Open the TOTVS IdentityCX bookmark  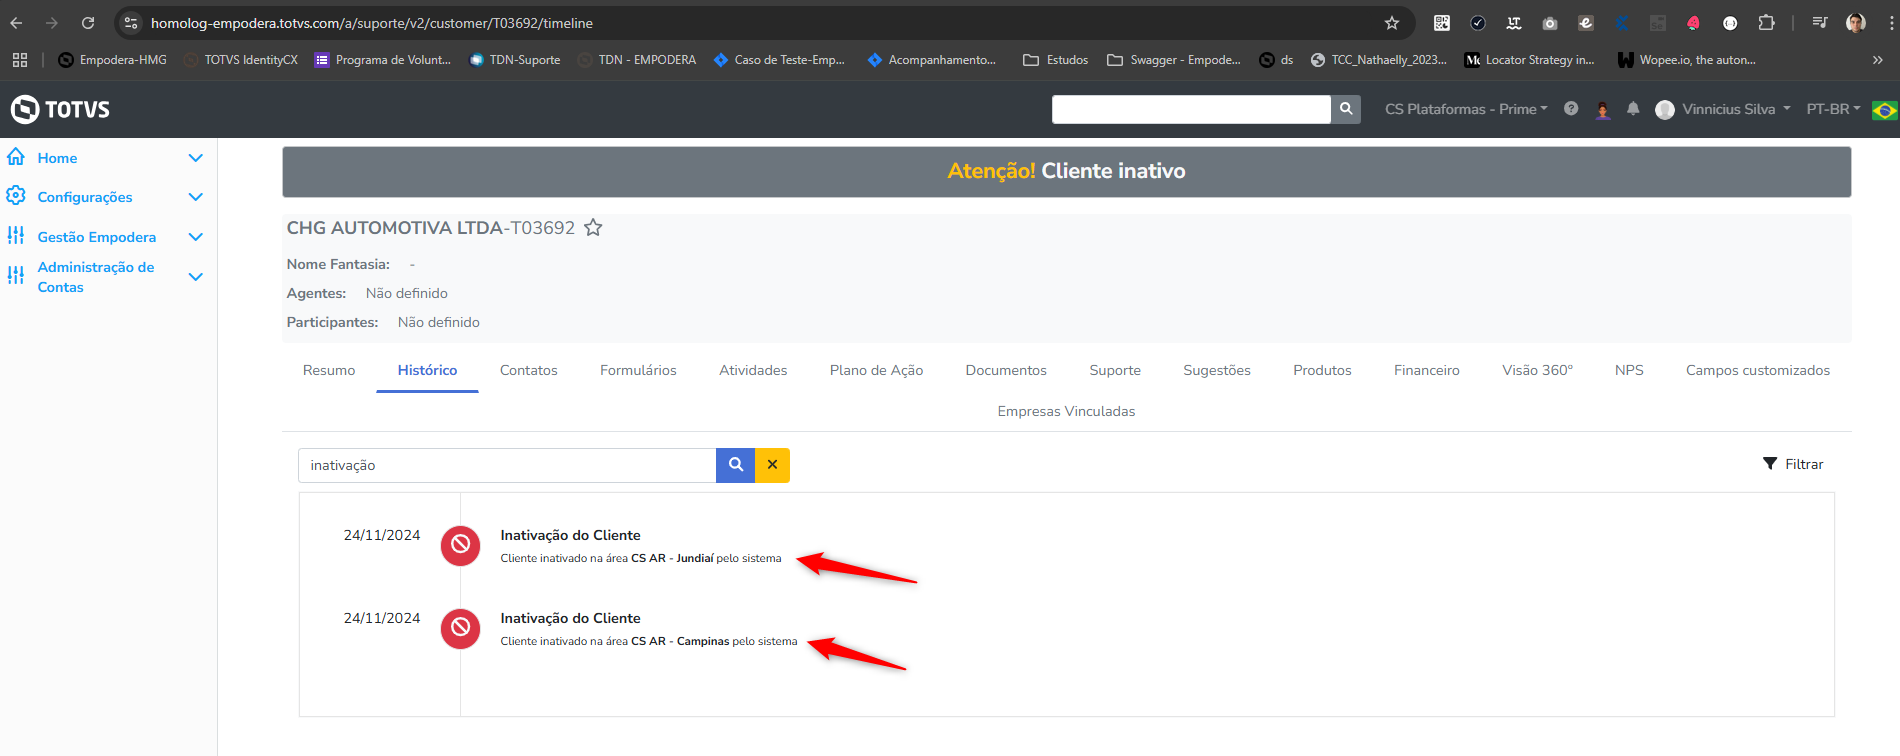tap(240, 60)
